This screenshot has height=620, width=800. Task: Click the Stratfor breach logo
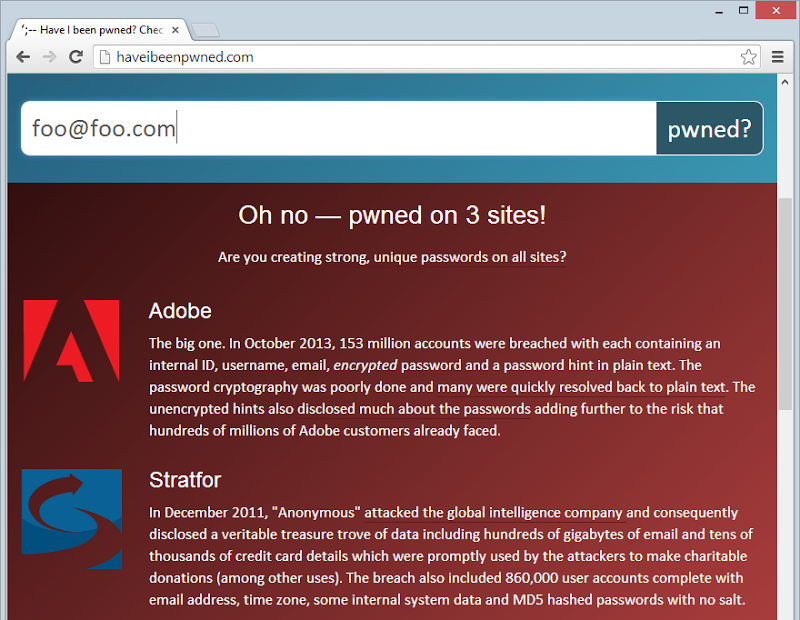point(71,518)
